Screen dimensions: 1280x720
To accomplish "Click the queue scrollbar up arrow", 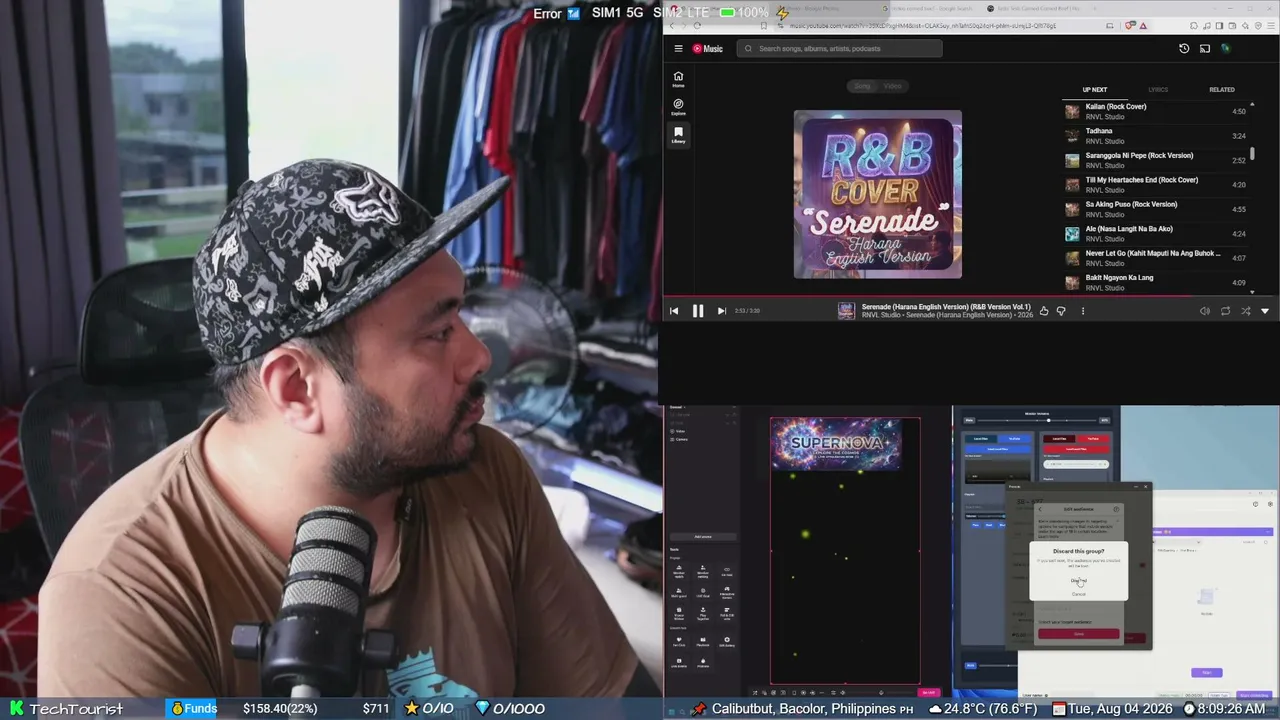I will click(x=1252, y=104).
